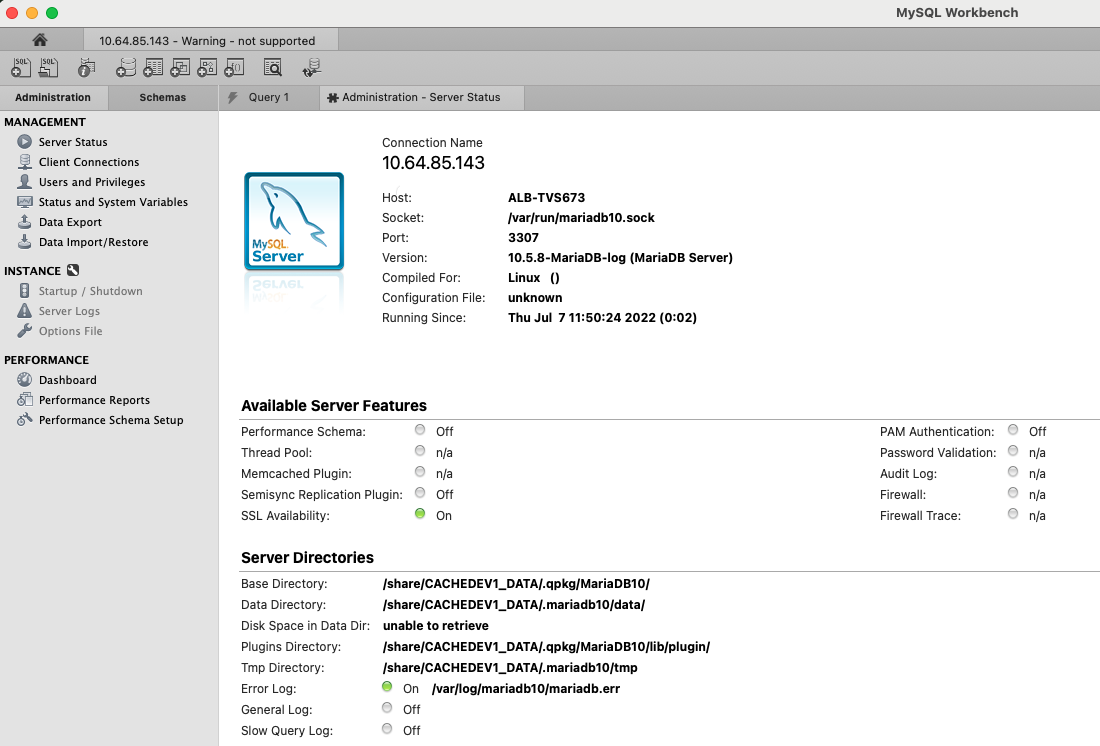Select Administration - Server Status tab
This screenshot has height=746, width=1100.
[x=422, y=98]
